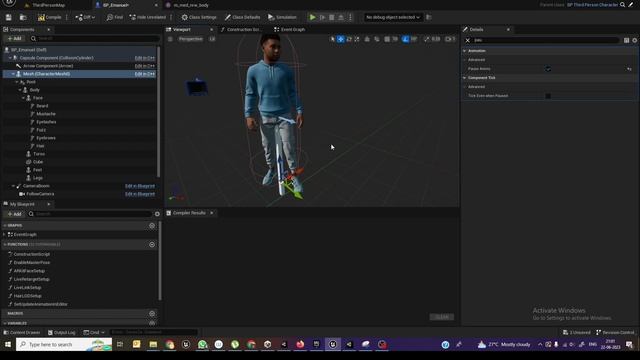Toggle grid snapping in viewport toolbar

click(x=387, y=39)
